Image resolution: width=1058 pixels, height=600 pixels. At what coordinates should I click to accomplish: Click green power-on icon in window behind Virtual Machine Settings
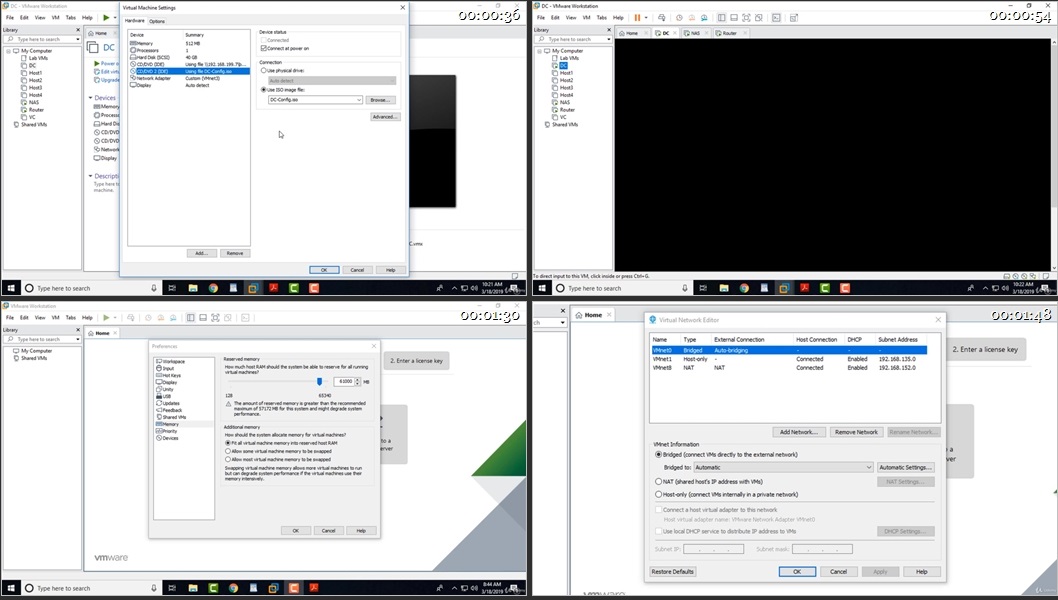106,18
